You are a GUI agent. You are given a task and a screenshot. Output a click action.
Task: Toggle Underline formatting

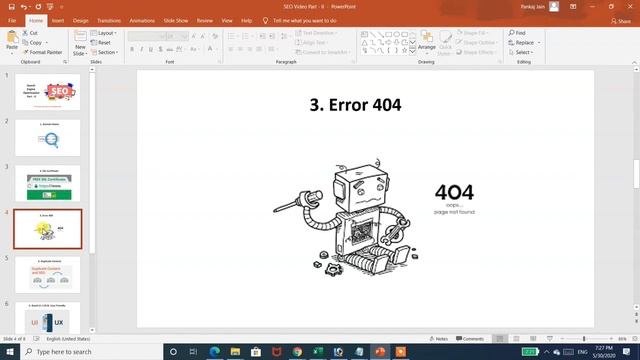point(151,49)
